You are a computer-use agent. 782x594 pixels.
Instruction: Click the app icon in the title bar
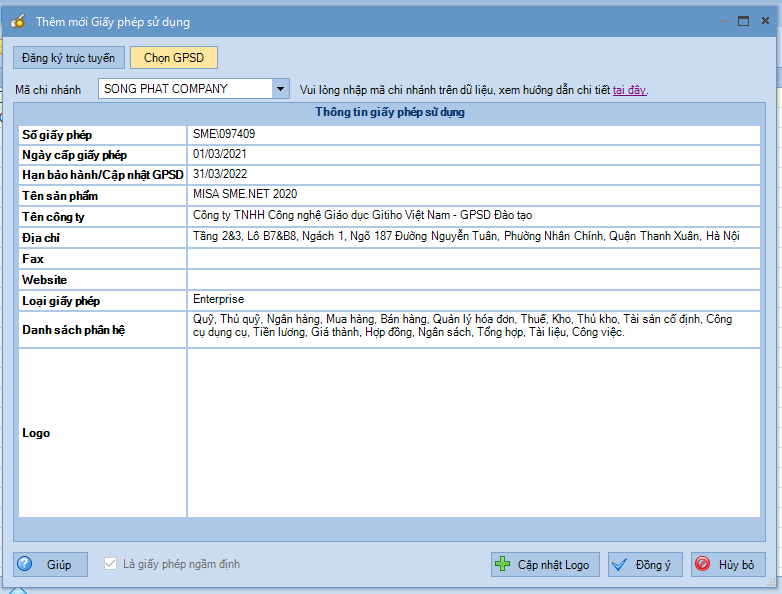(x=18, y=21)
